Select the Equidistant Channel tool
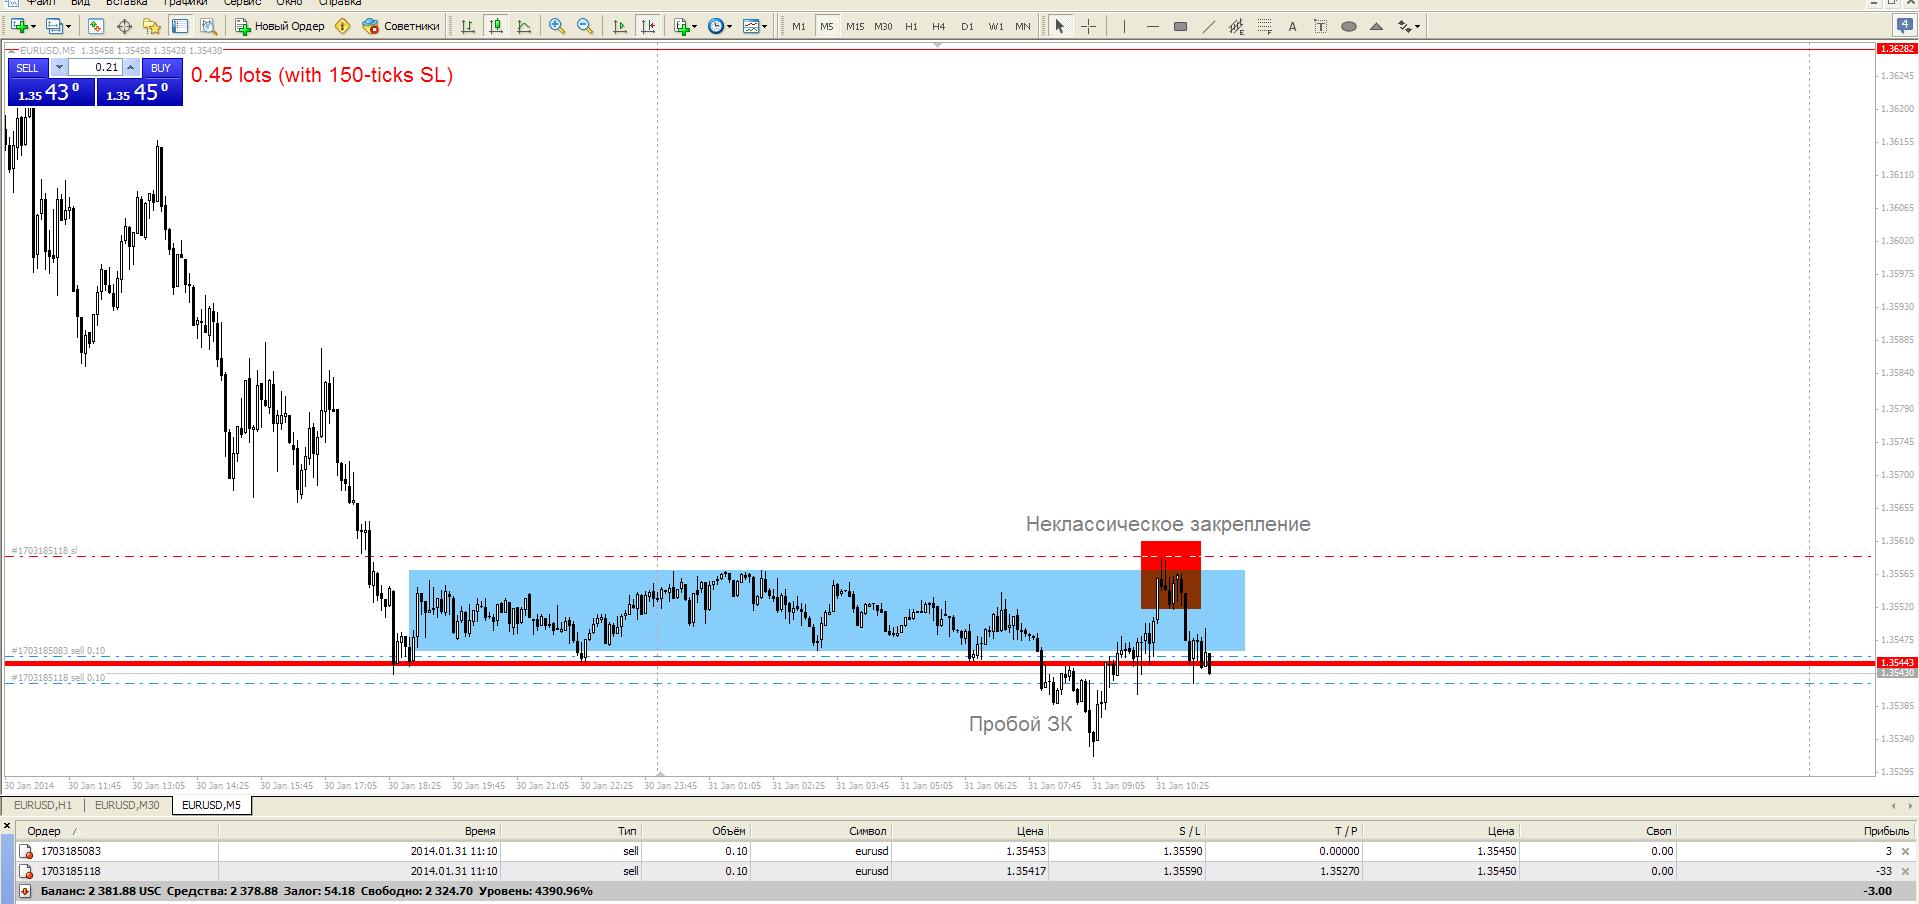Viewport: 1919px width, 904px height. coord(1236,27)
